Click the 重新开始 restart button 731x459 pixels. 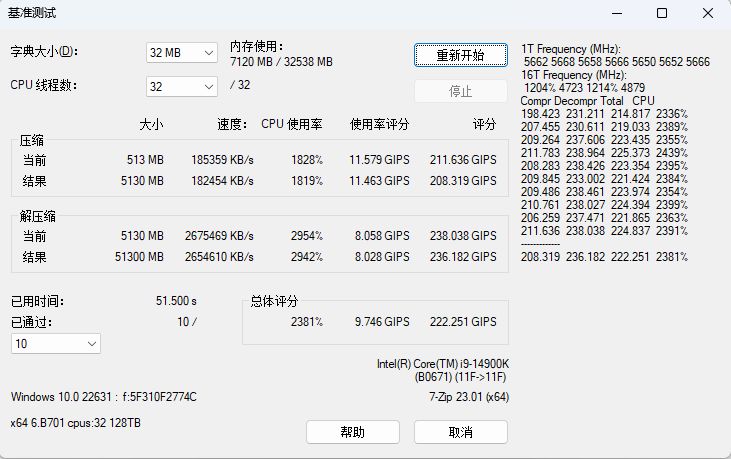(460, 55)
